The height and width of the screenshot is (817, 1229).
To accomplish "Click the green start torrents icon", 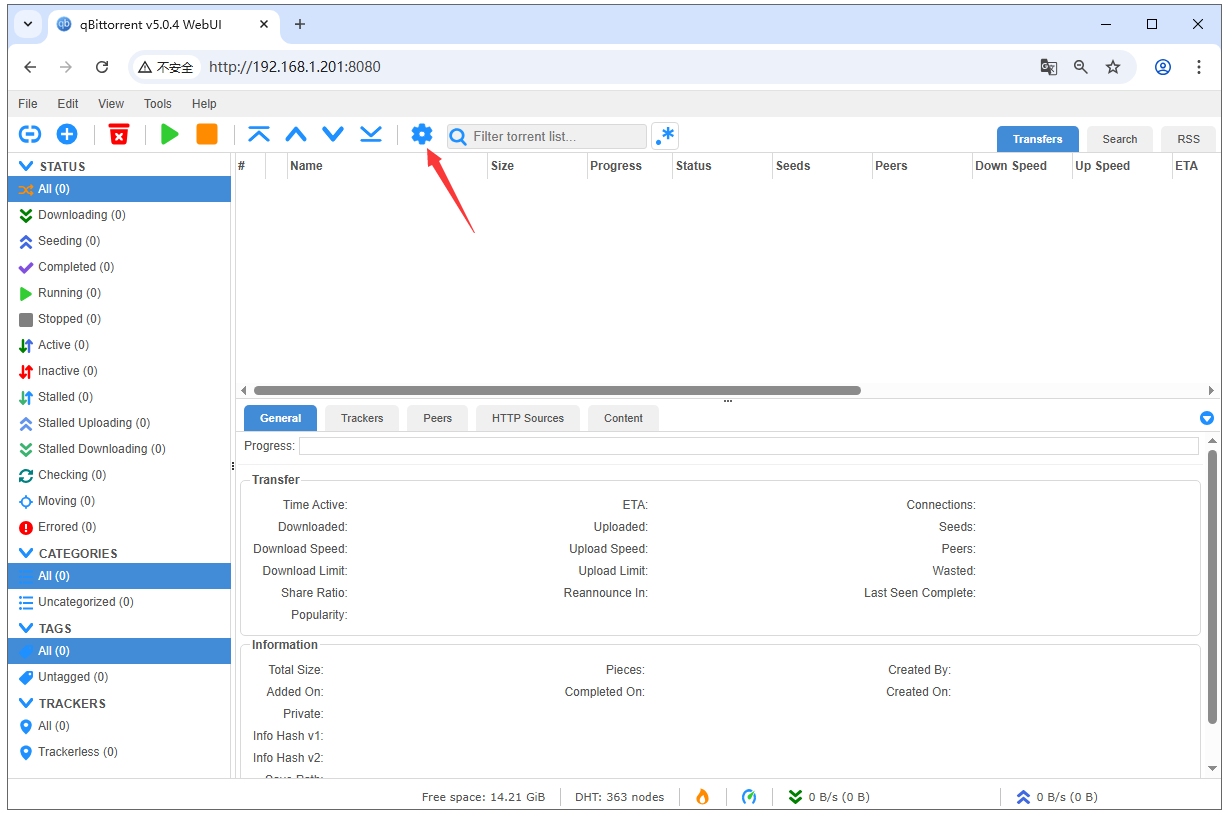I will [x=168, y=135].
